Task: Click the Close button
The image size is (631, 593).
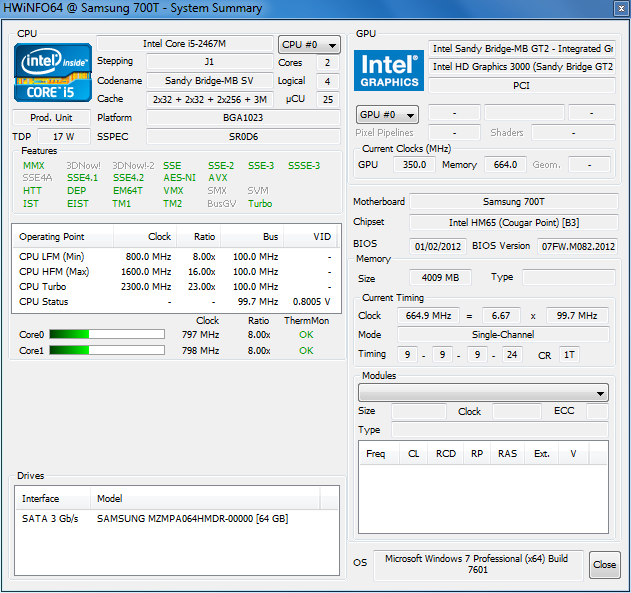Action: (x=604, y=565)
